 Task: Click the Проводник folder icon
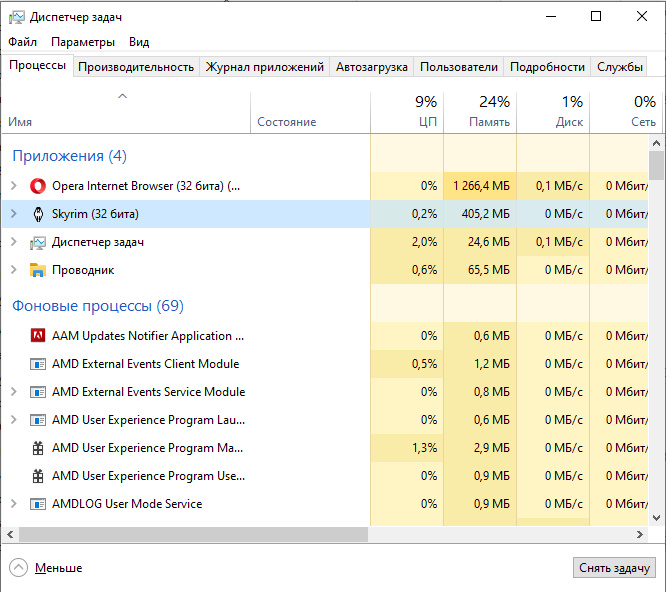click(38, 270)
